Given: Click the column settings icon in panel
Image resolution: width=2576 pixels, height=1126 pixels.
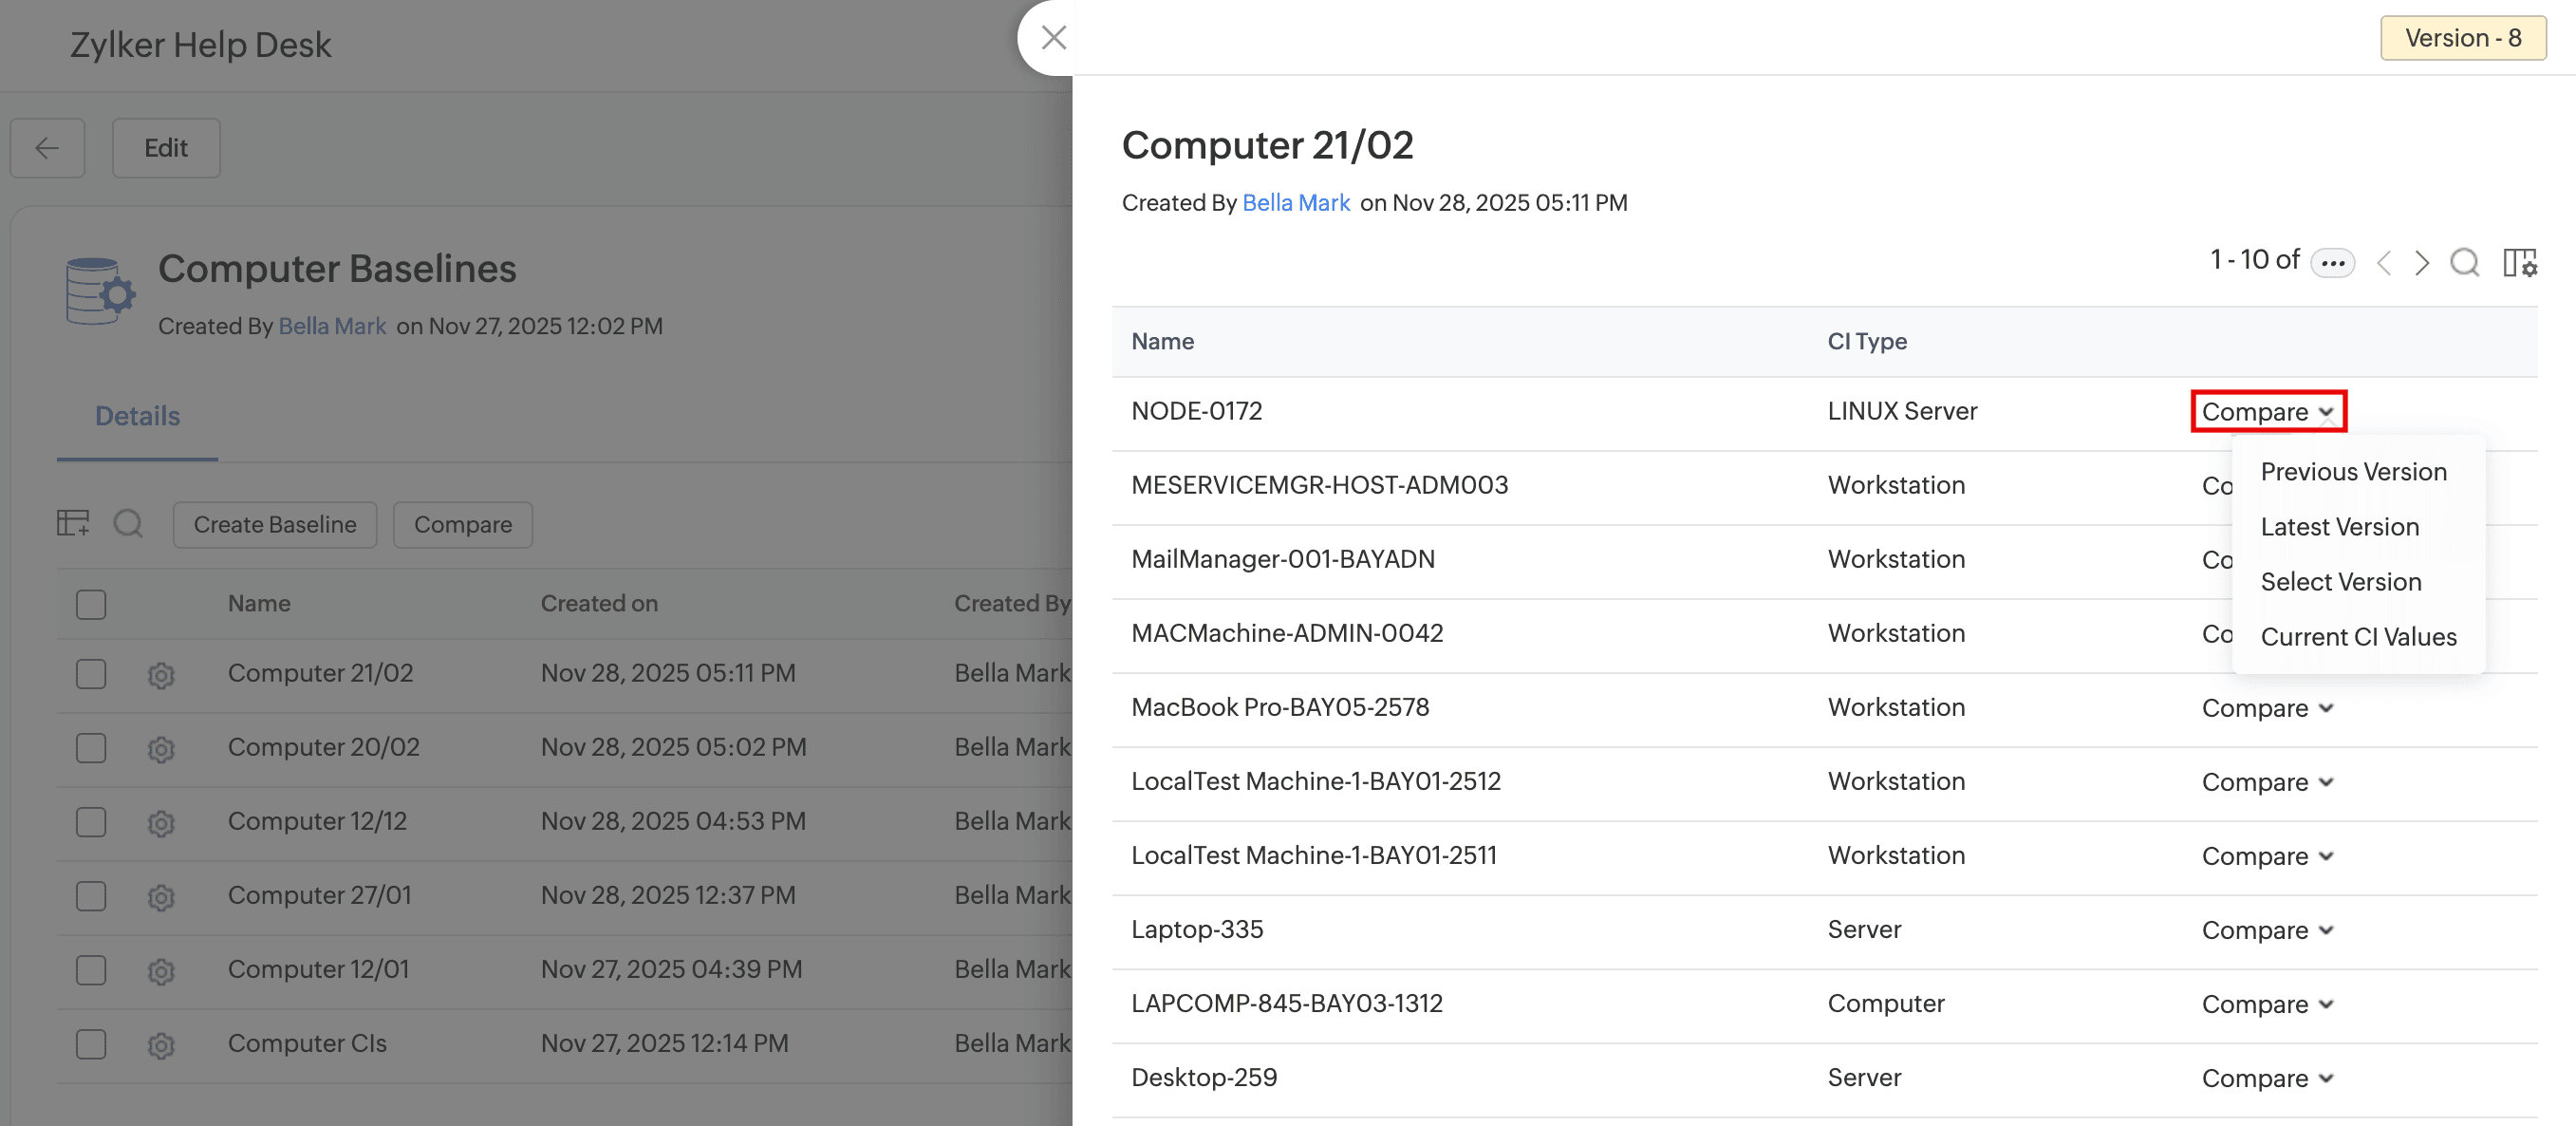Looking at the screenshot, I should (x=2518, y=263).
